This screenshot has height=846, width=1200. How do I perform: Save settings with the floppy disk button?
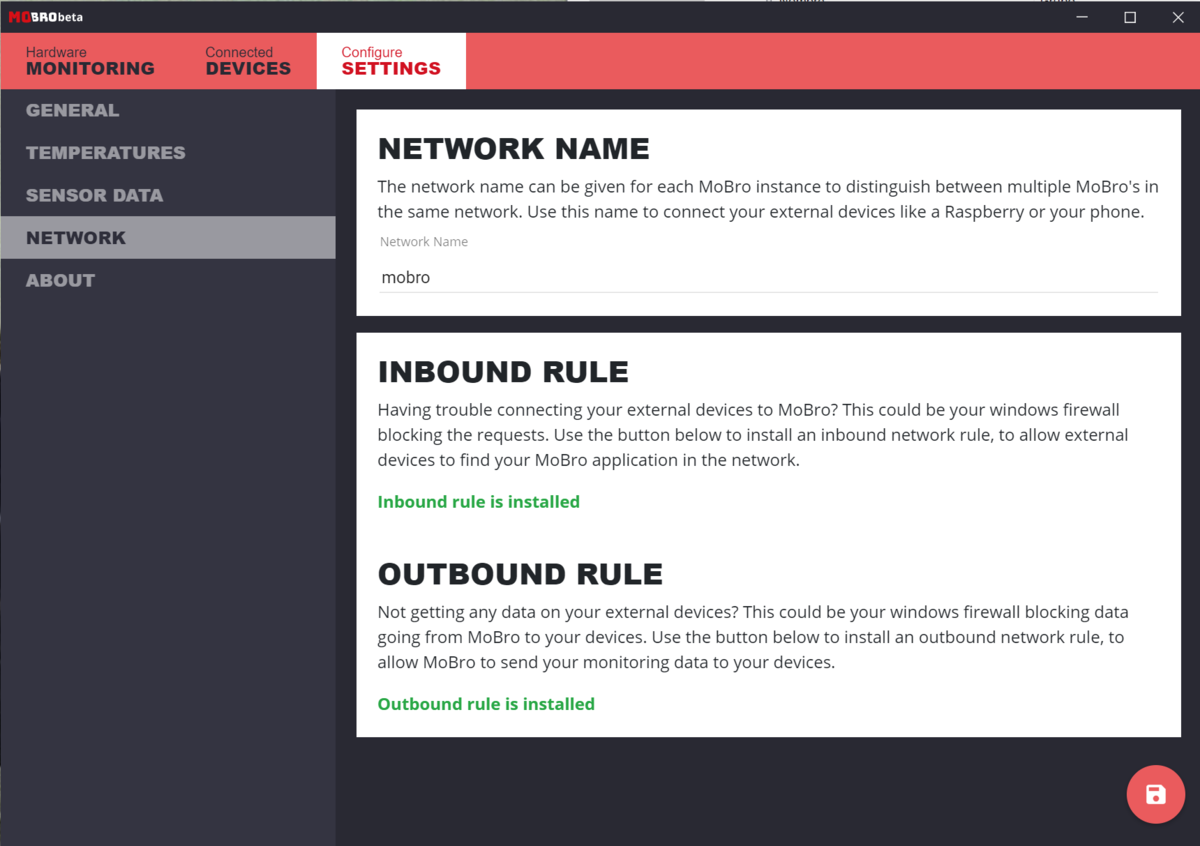pos(1155,795)
